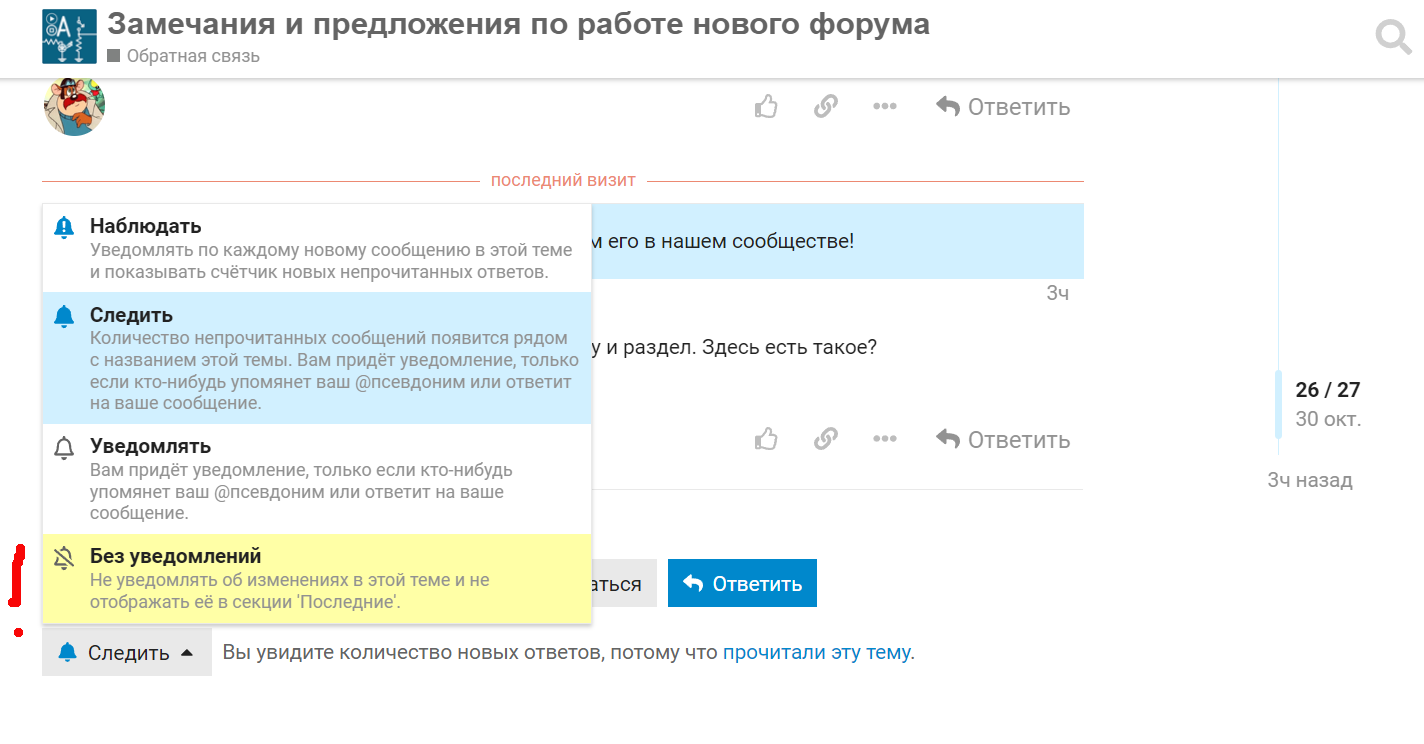Click the forum logo icon
This screenshot has height=744, width=1424.
(x=69, y=37)
